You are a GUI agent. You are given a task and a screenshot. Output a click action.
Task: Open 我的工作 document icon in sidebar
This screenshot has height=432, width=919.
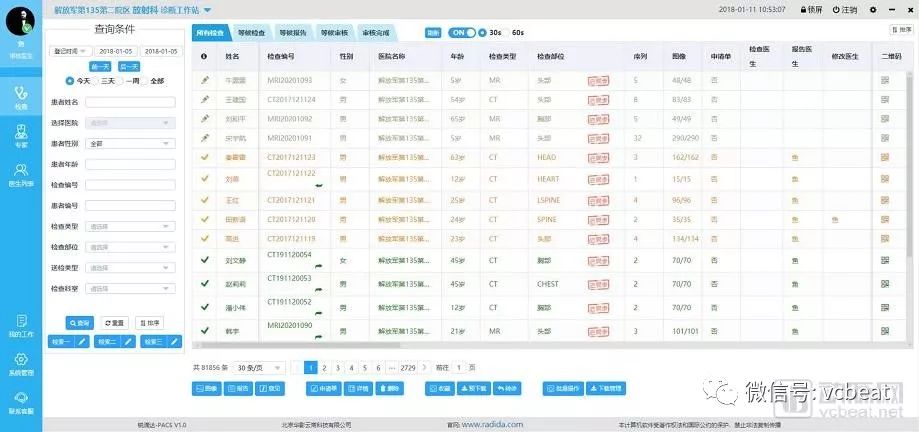coord(21,321)
